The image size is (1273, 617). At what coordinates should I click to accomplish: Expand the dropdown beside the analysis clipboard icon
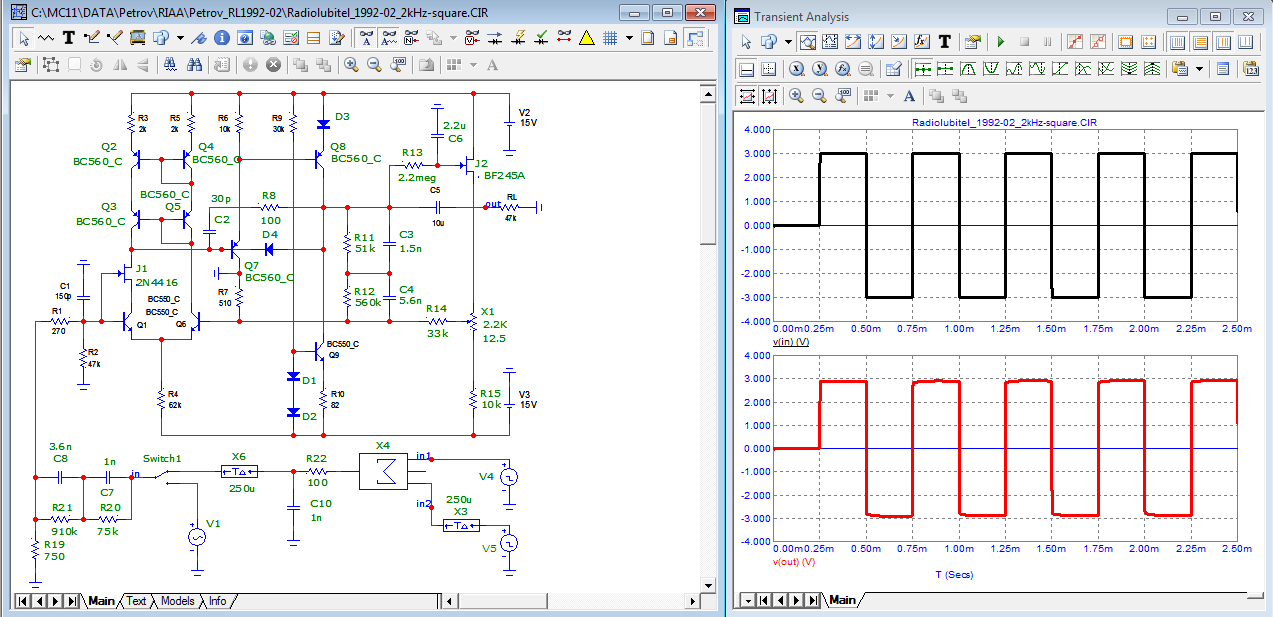point(1198,69)
